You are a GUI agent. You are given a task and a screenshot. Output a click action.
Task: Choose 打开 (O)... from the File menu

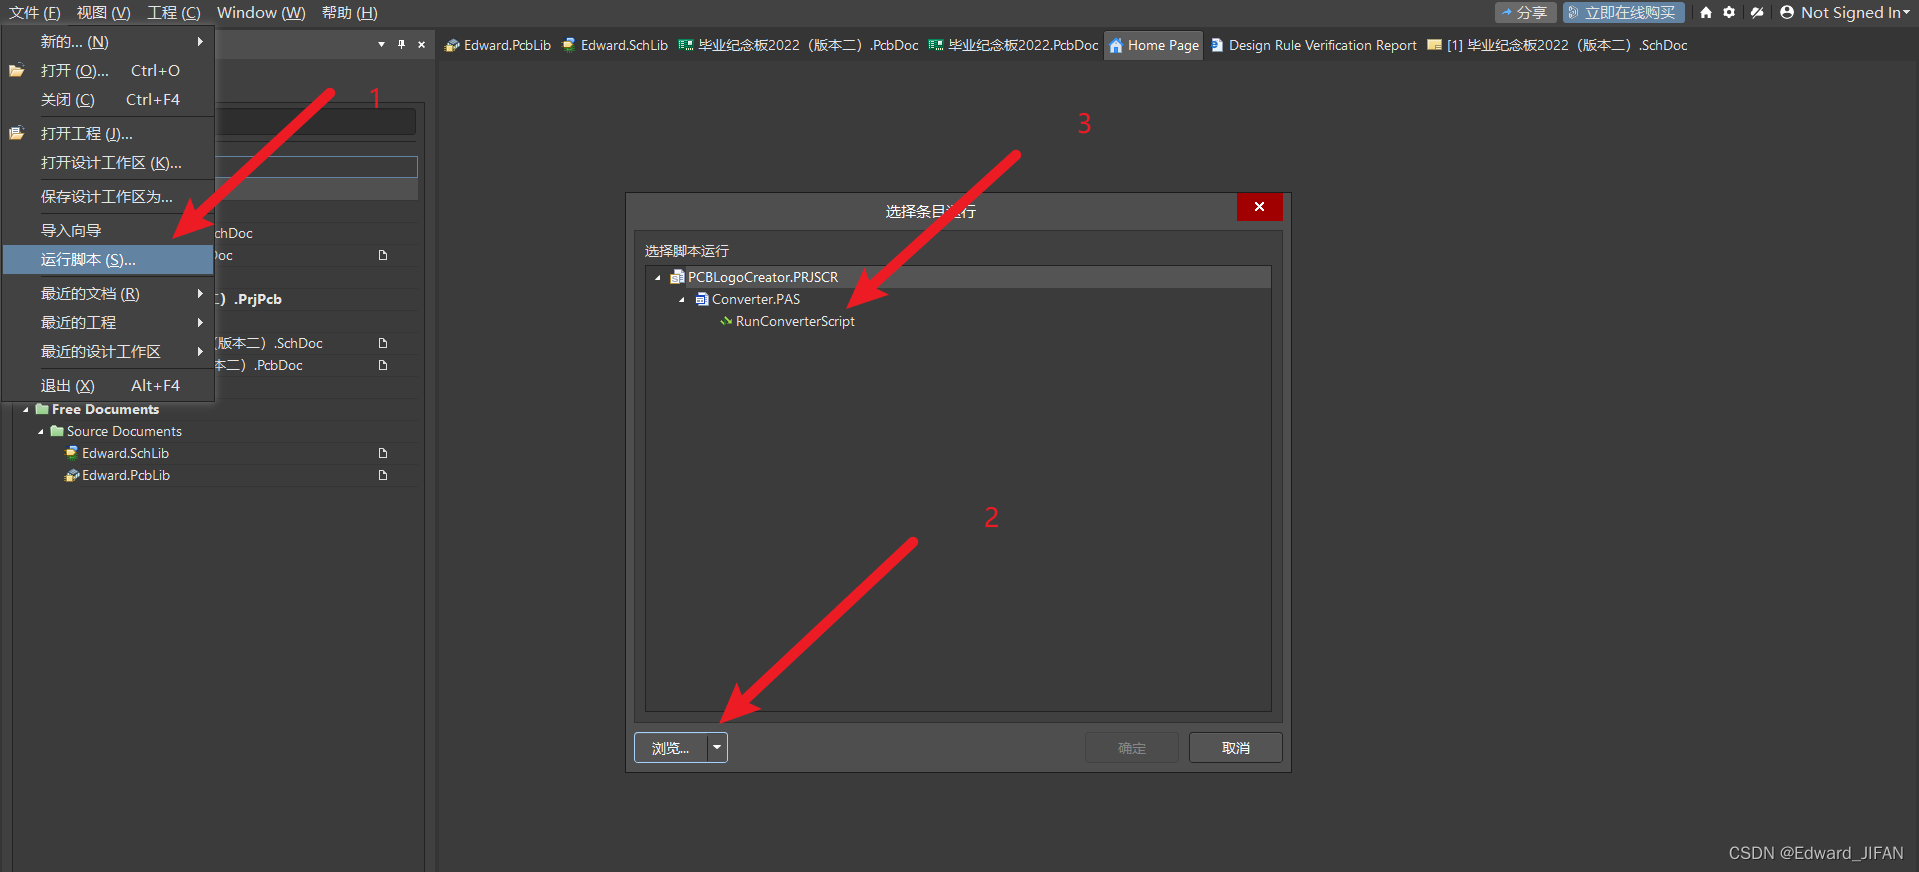pos(108,71)
